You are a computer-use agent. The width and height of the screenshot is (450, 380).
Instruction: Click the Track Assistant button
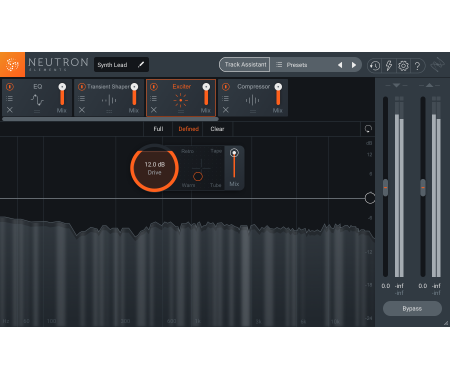coord(245,65)
